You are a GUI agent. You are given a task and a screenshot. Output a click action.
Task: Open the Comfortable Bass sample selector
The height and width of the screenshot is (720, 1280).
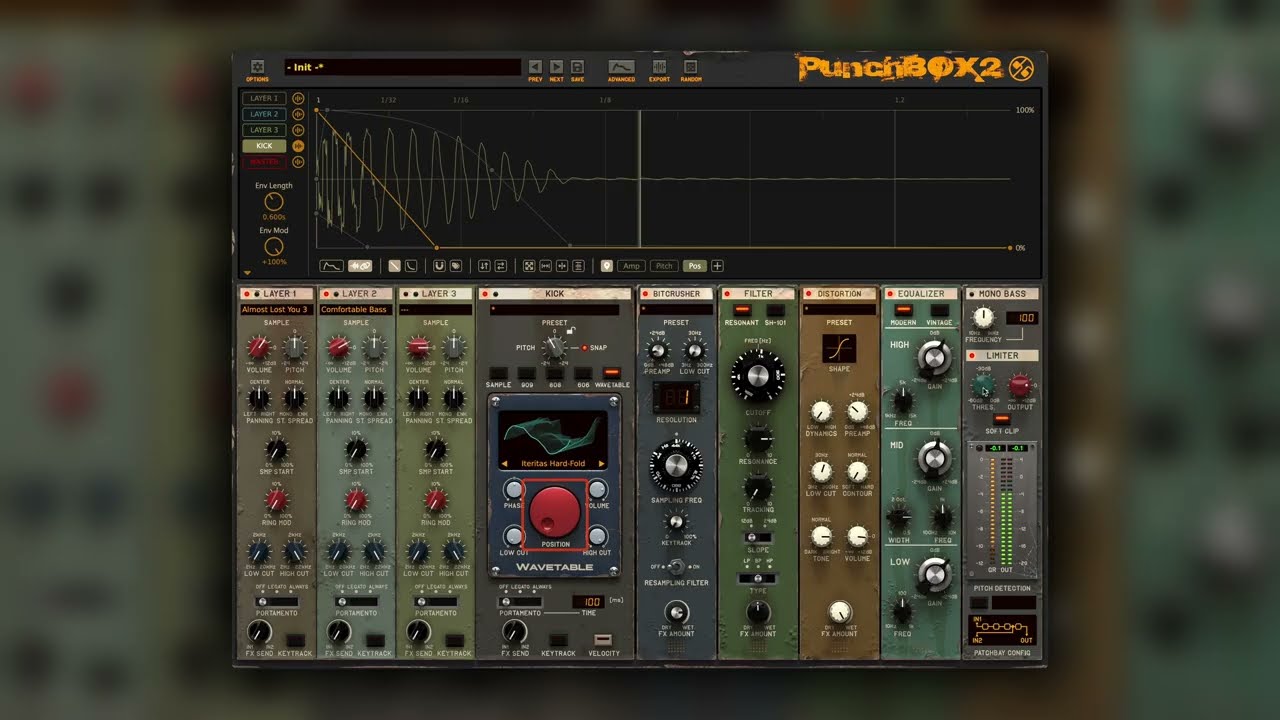point(356,310)
